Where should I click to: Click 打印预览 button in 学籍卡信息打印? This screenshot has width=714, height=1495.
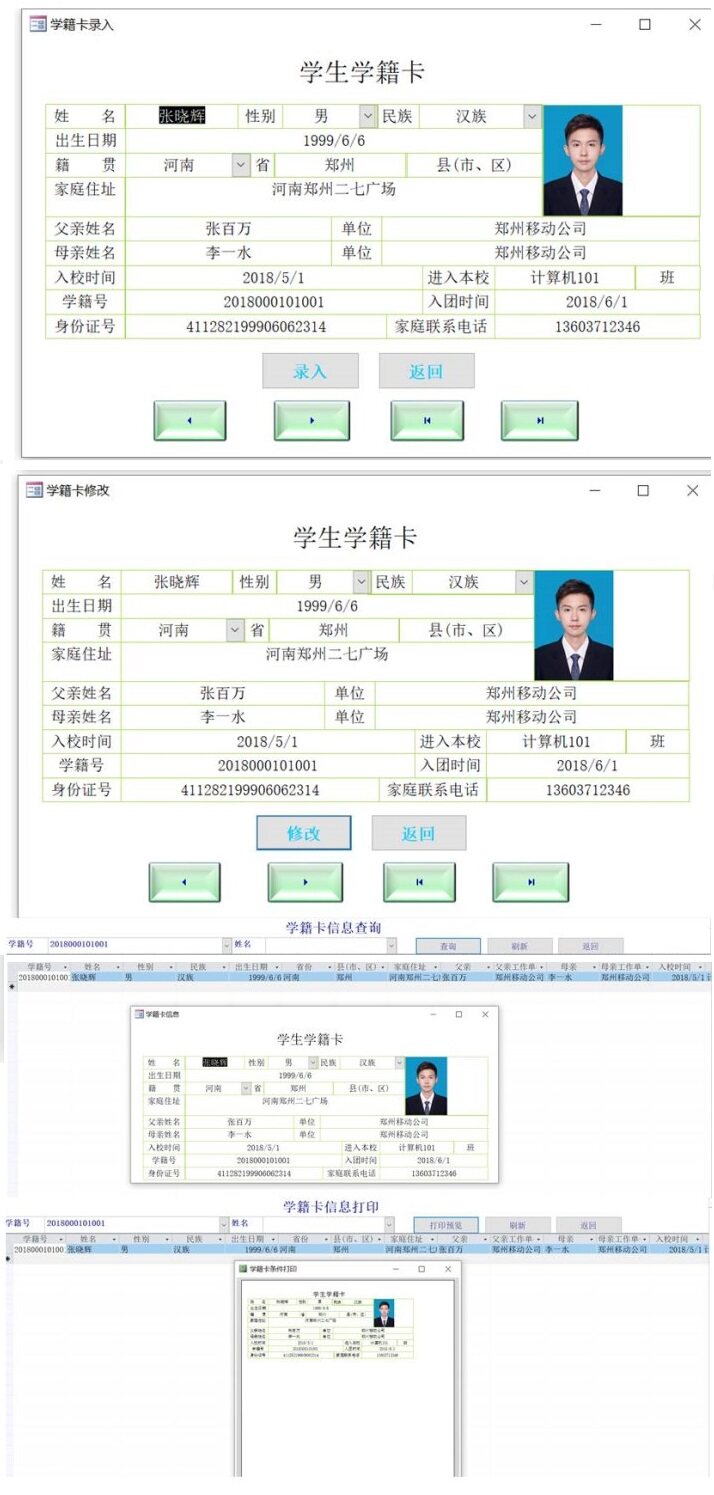[x=446, y=1225]
